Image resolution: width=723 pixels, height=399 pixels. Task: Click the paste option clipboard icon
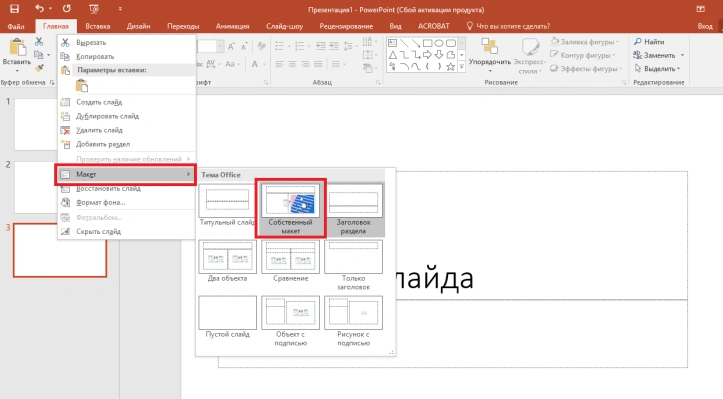[82, 86]
